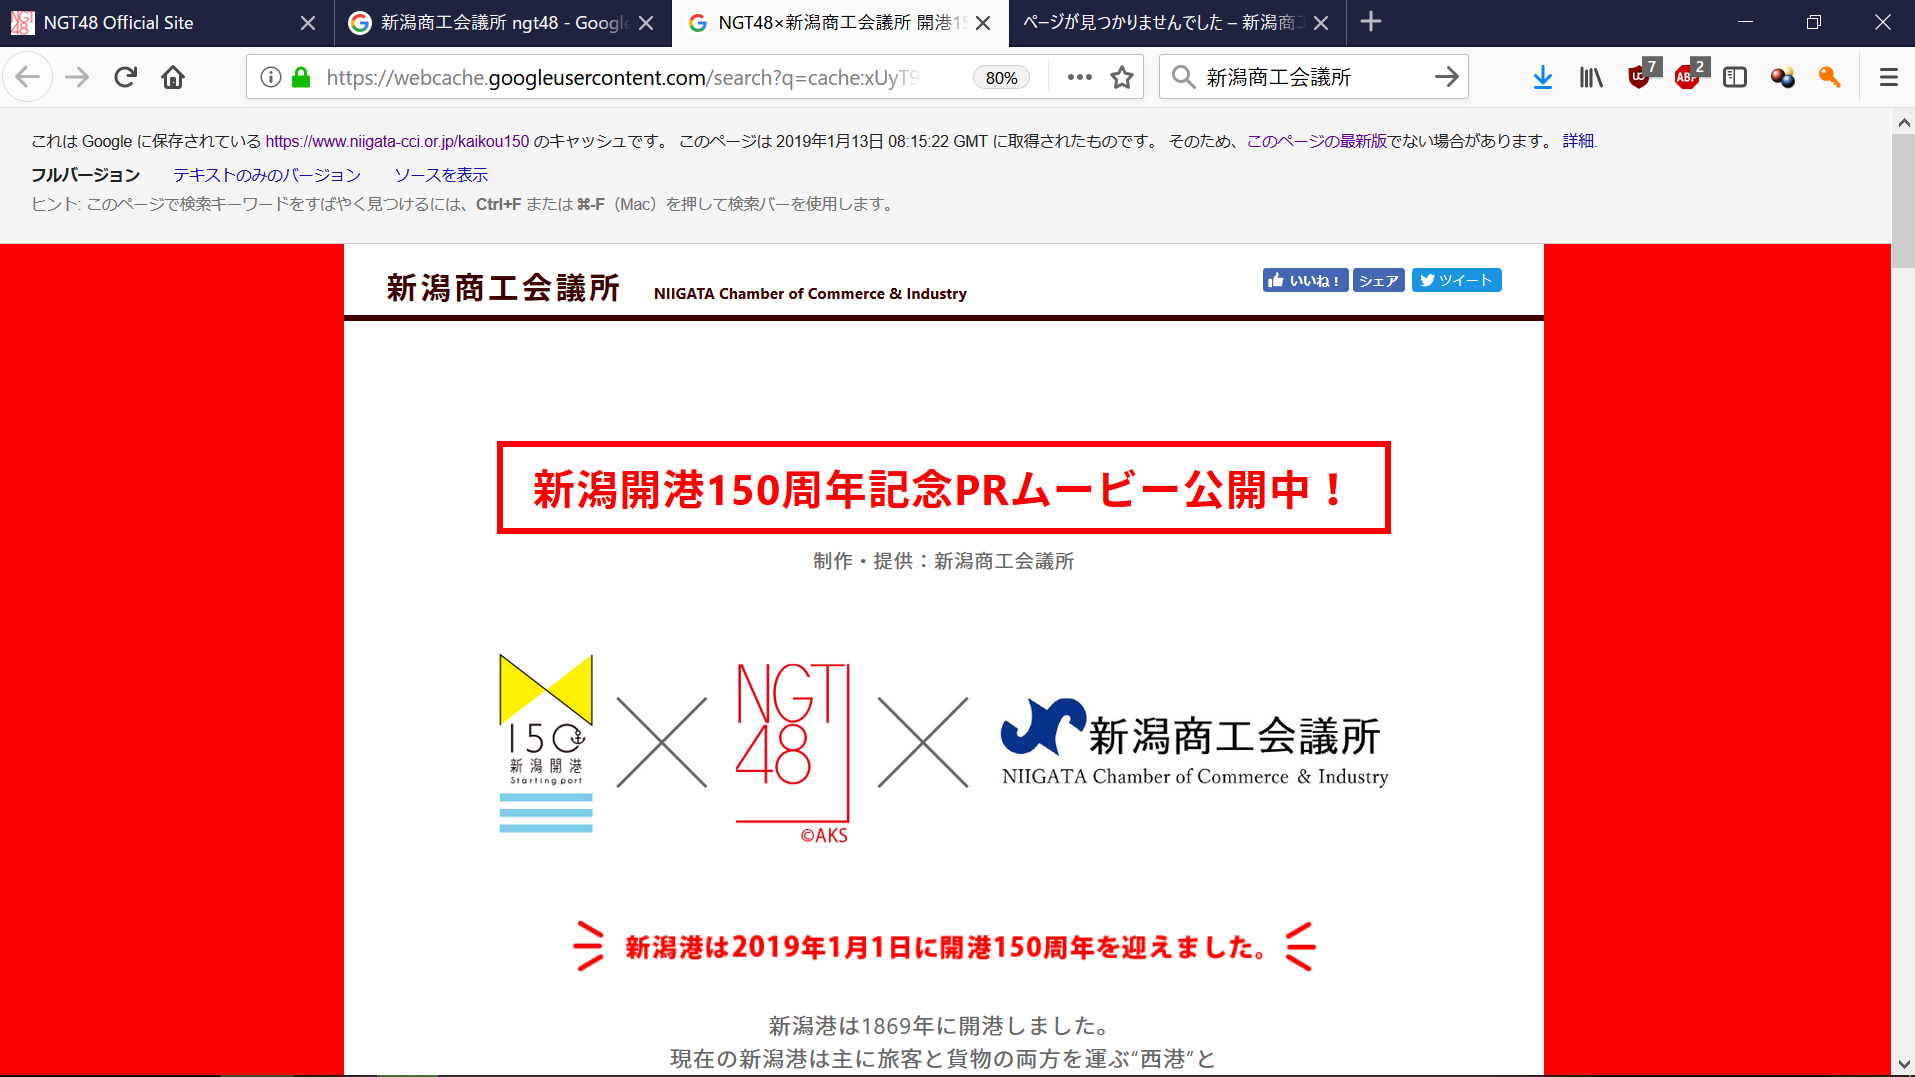Image resolution: width=1915 pixels, height=1077 pixels.
Task: Open a new browser tab
Action: (x=1371, y=22)
